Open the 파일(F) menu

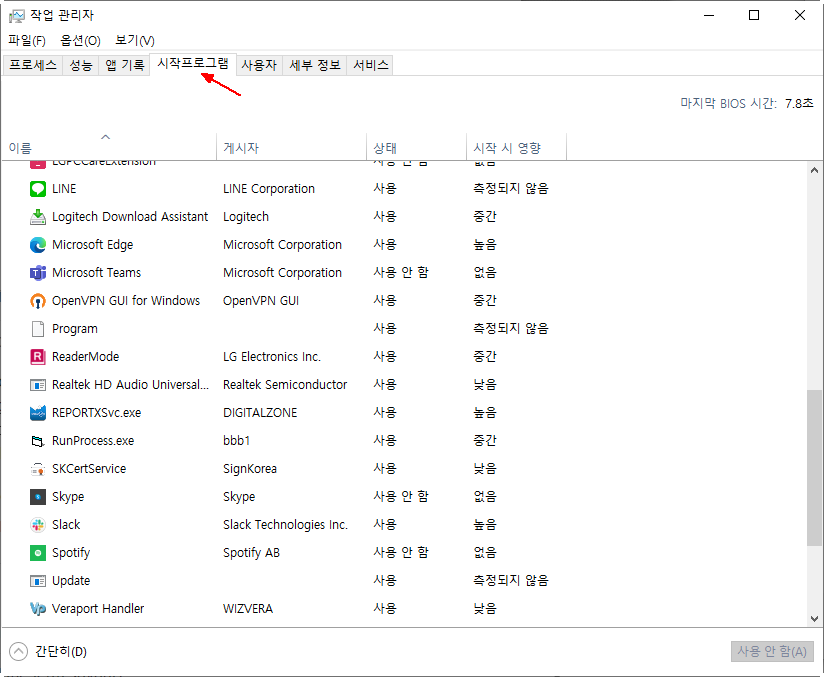[27, 40]
